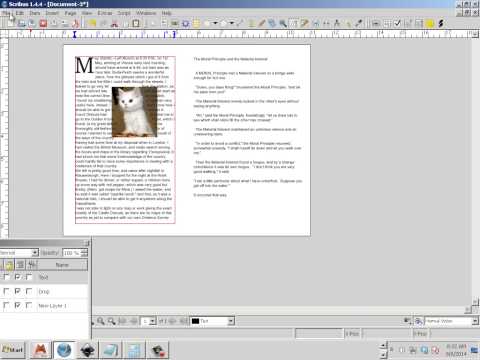Click the red Close document toolbar icon
This screenshot has width=480, height=360.
[43, 23]
